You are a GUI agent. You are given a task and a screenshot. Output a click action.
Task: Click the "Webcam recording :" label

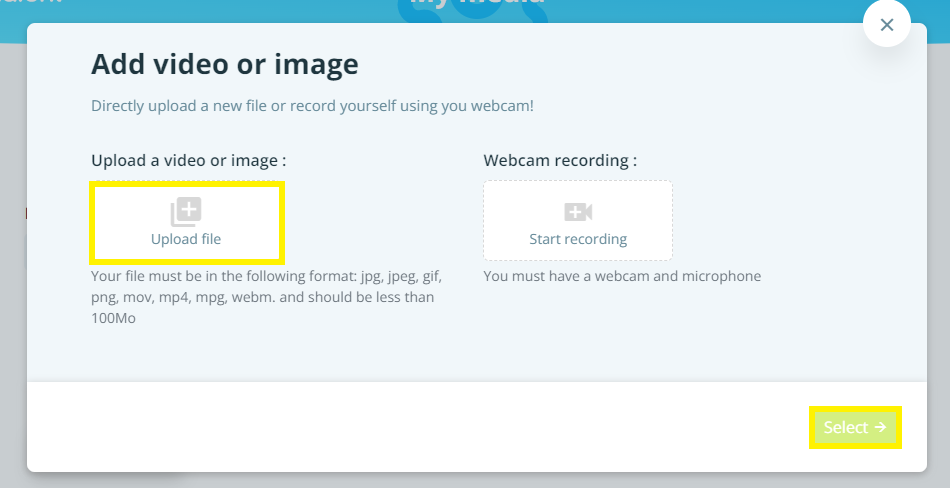point(560,160)
